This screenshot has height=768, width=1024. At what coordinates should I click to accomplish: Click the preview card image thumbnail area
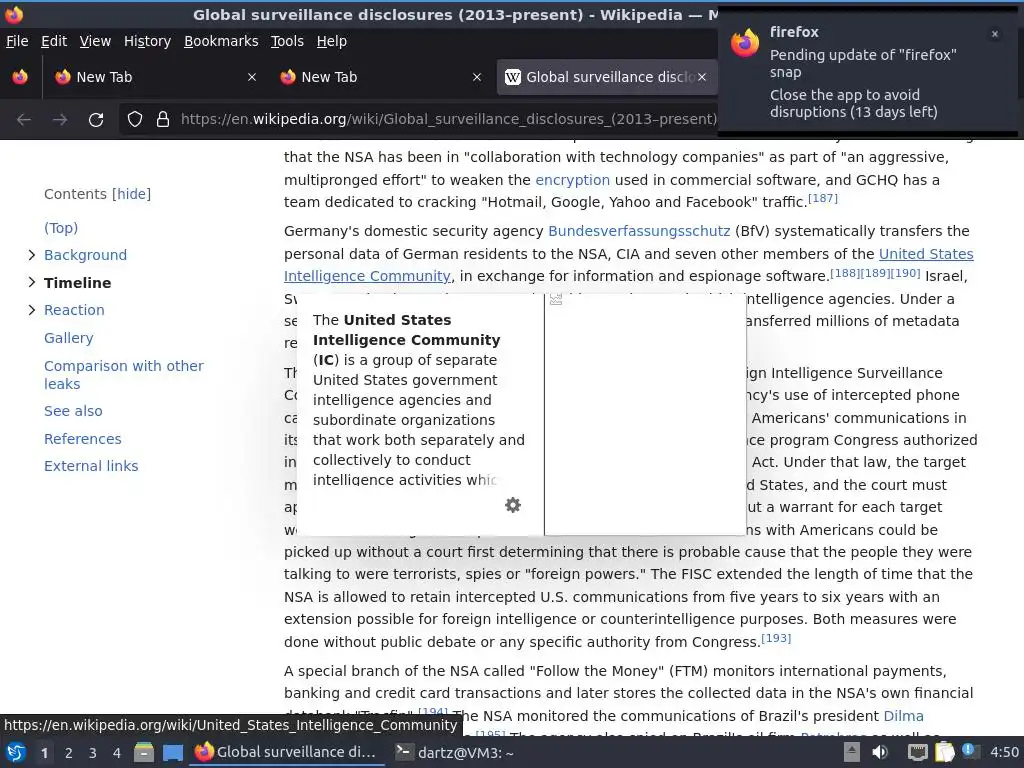[645, 415]
